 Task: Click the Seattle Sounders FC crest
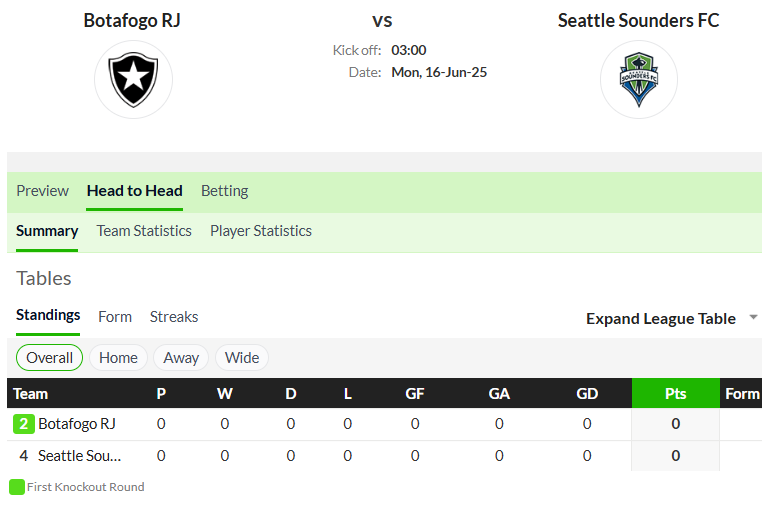click(x=639, y=79)
